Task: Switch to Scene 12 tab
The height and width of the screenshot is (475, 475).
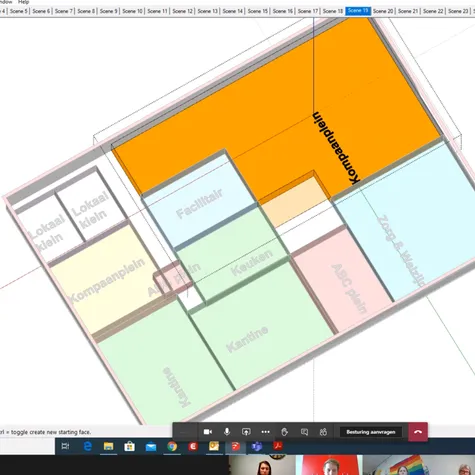Action: pos(183,11)
